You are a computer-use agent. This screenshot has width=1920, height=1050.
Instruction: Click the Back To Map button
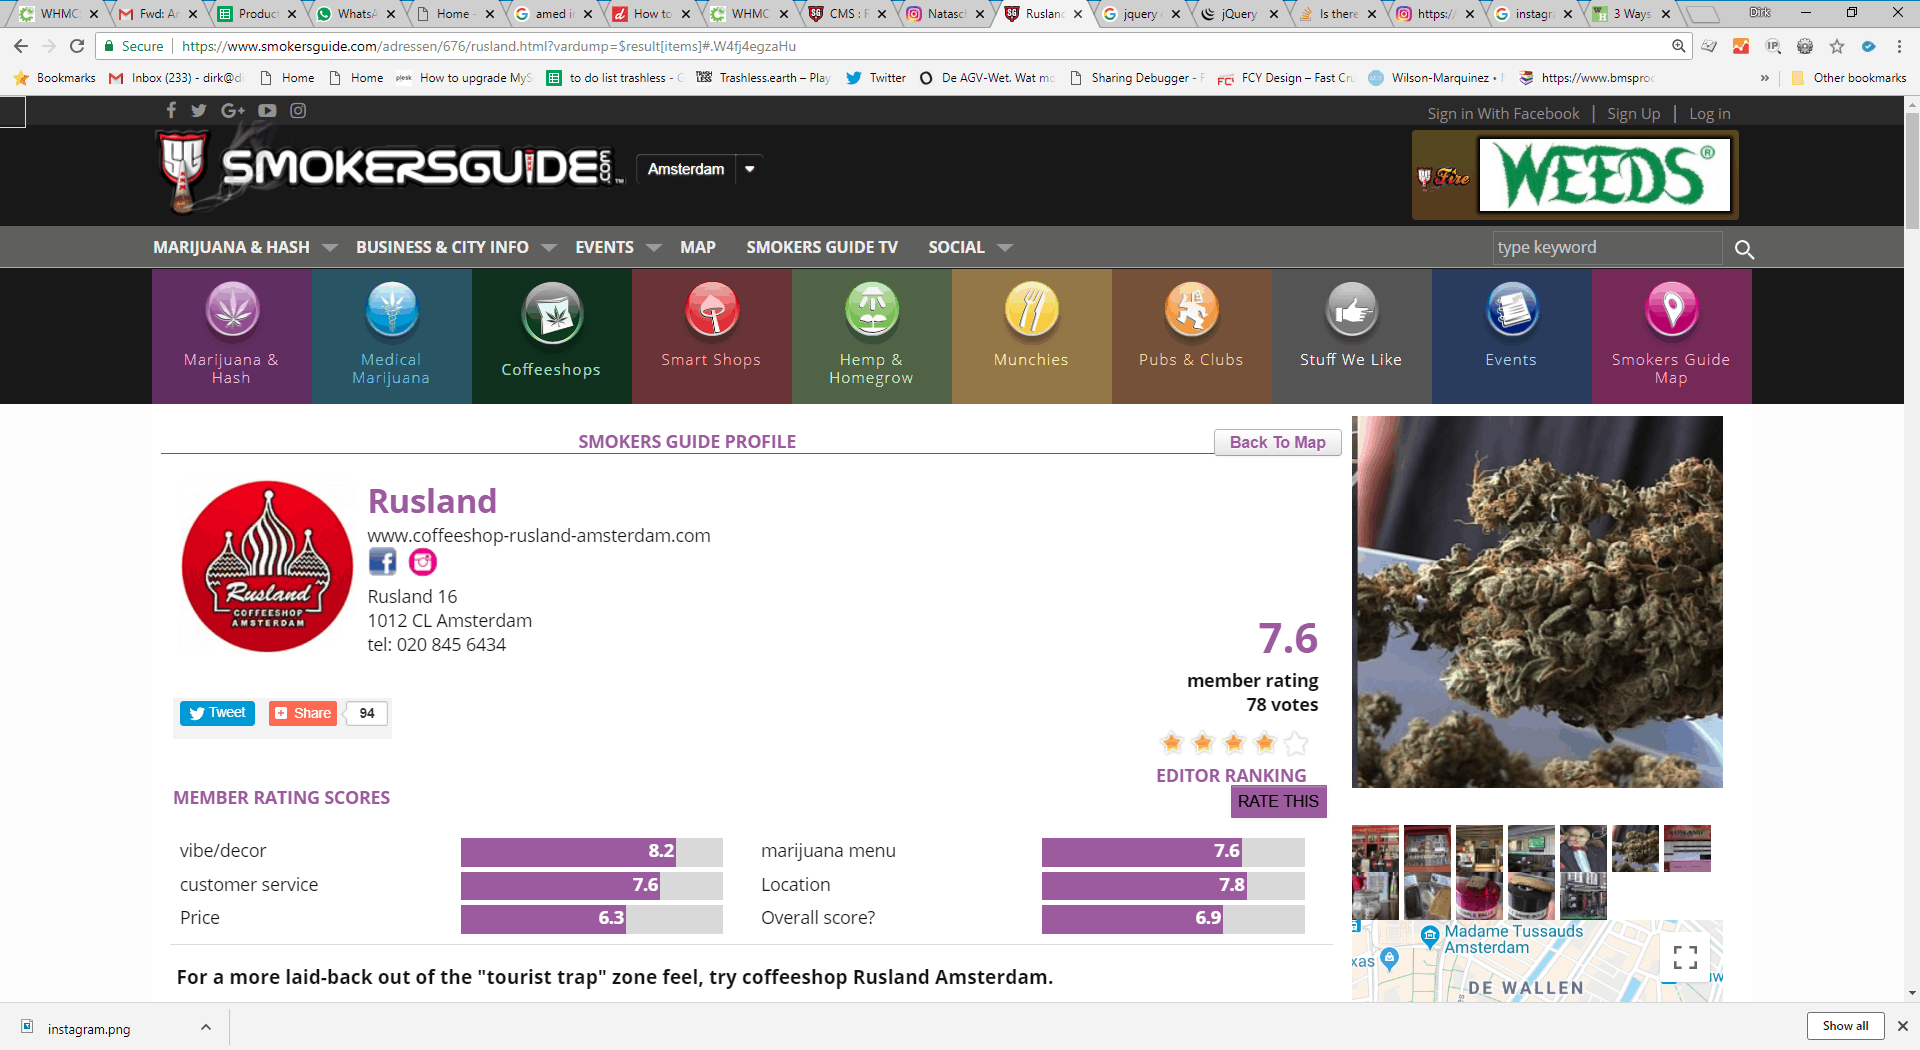pyautogui.click(x=1277, y=442)
